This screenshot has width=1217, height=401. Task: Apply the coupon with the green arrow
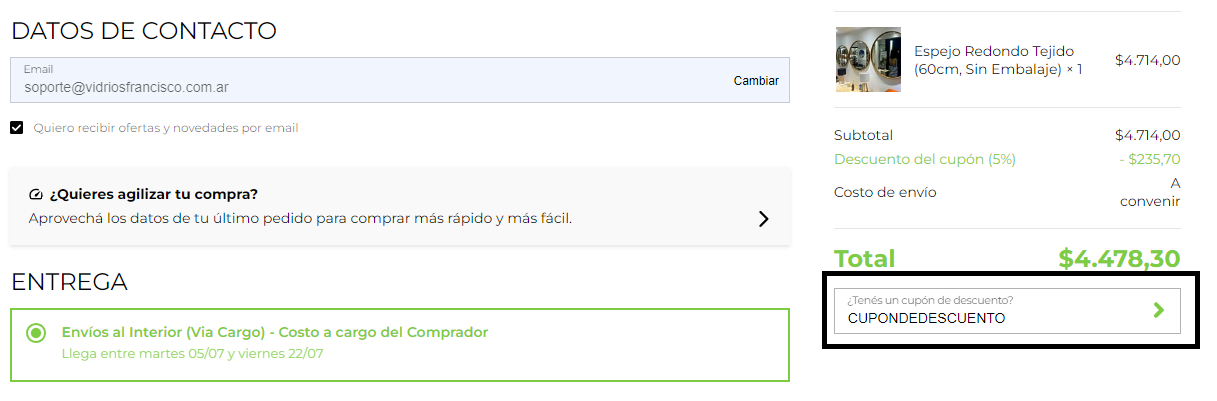(1158, 310)
